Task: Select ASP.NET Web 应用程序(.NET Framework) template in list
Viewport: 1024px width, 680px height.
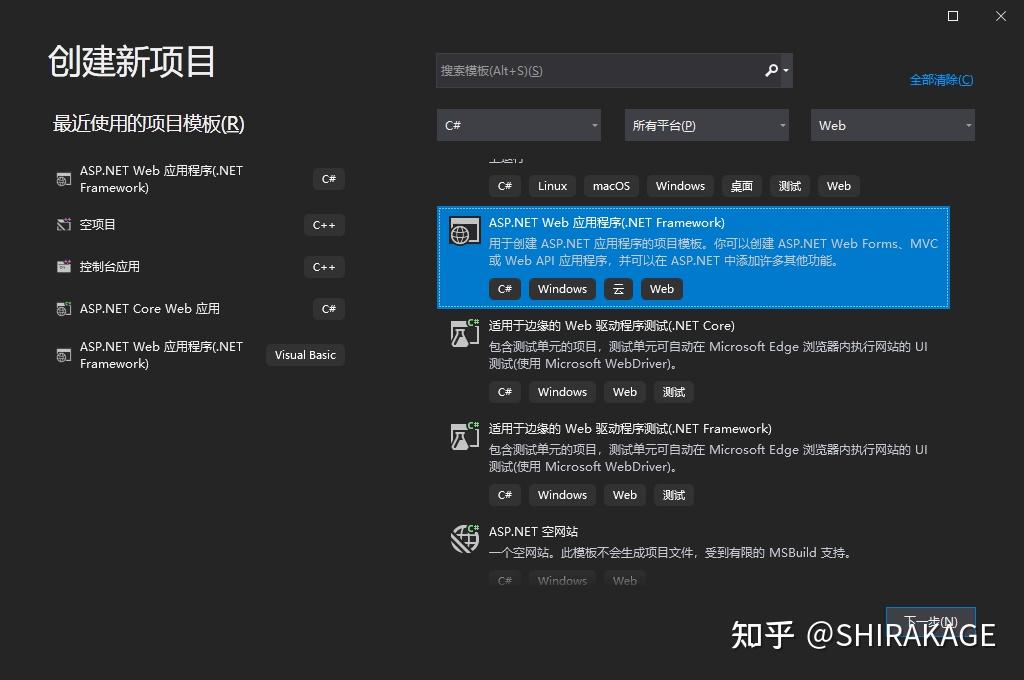Action: click(693, 257)
